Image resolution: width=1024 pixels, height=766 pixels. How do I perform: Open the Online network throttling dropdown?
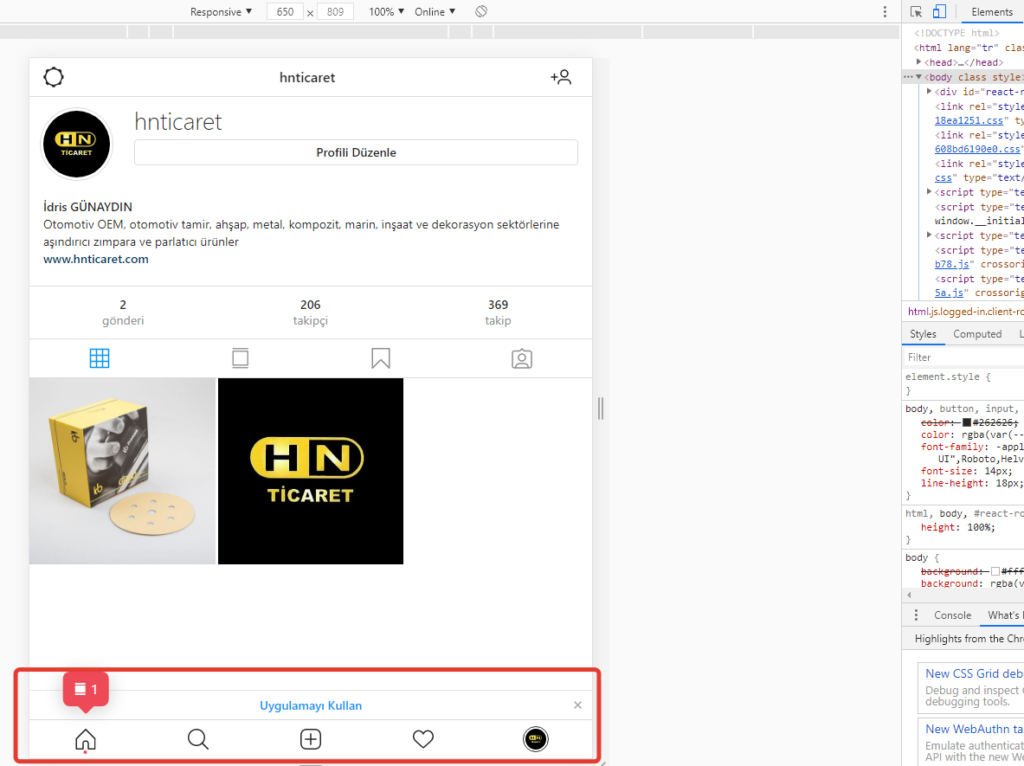[435, 12]
